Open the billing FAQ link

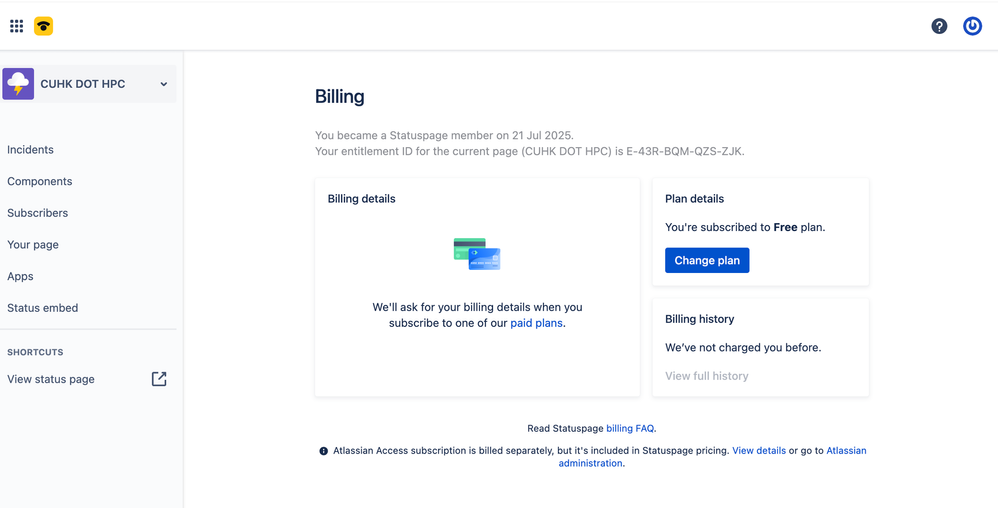(x=629, y=428)
